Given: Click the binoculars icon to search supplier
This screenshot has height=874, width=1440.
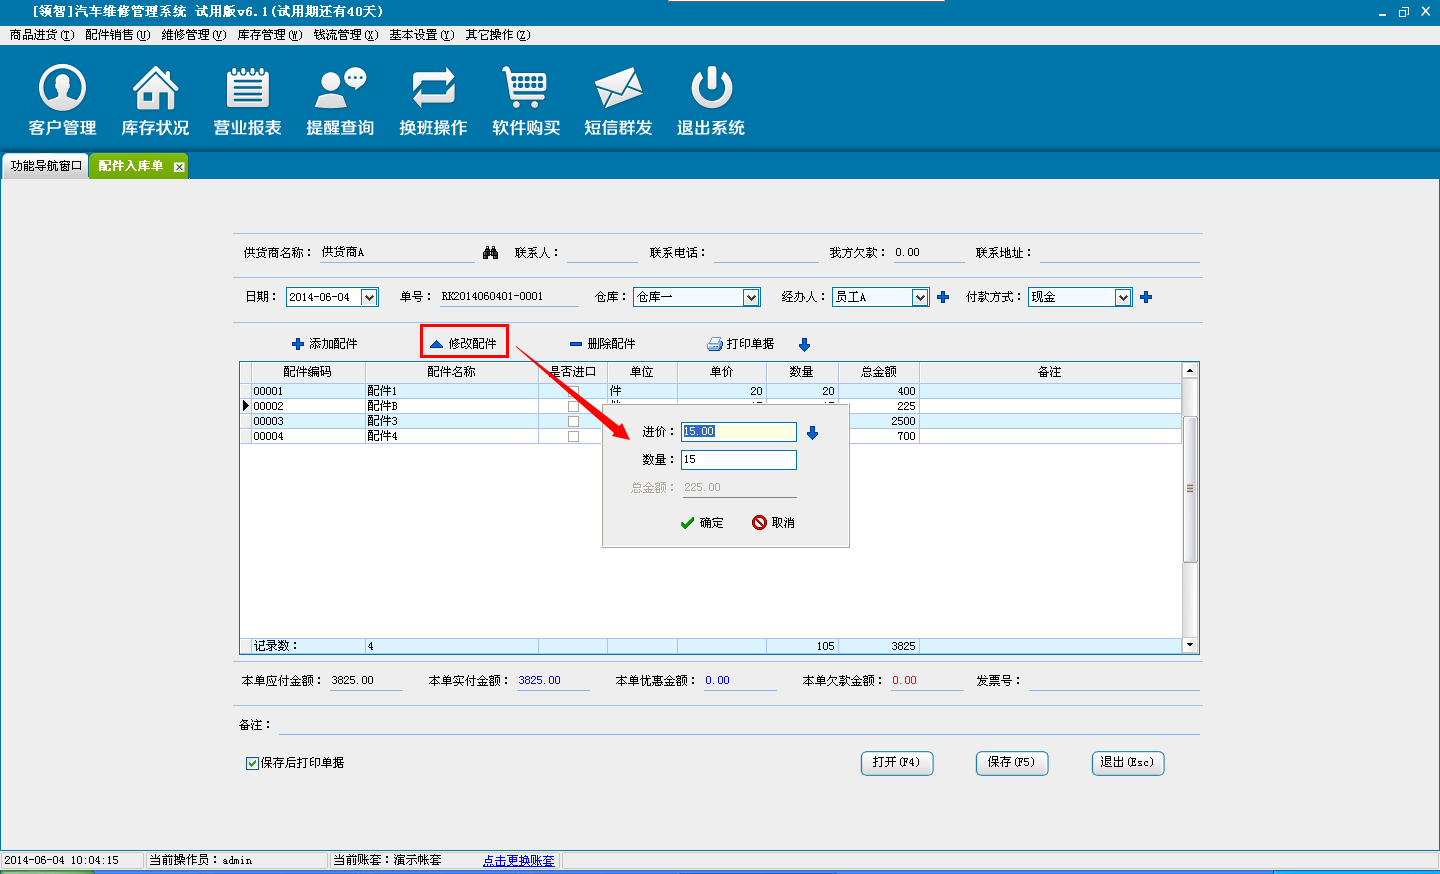Looking at the screenshot, I should point(490,253).
